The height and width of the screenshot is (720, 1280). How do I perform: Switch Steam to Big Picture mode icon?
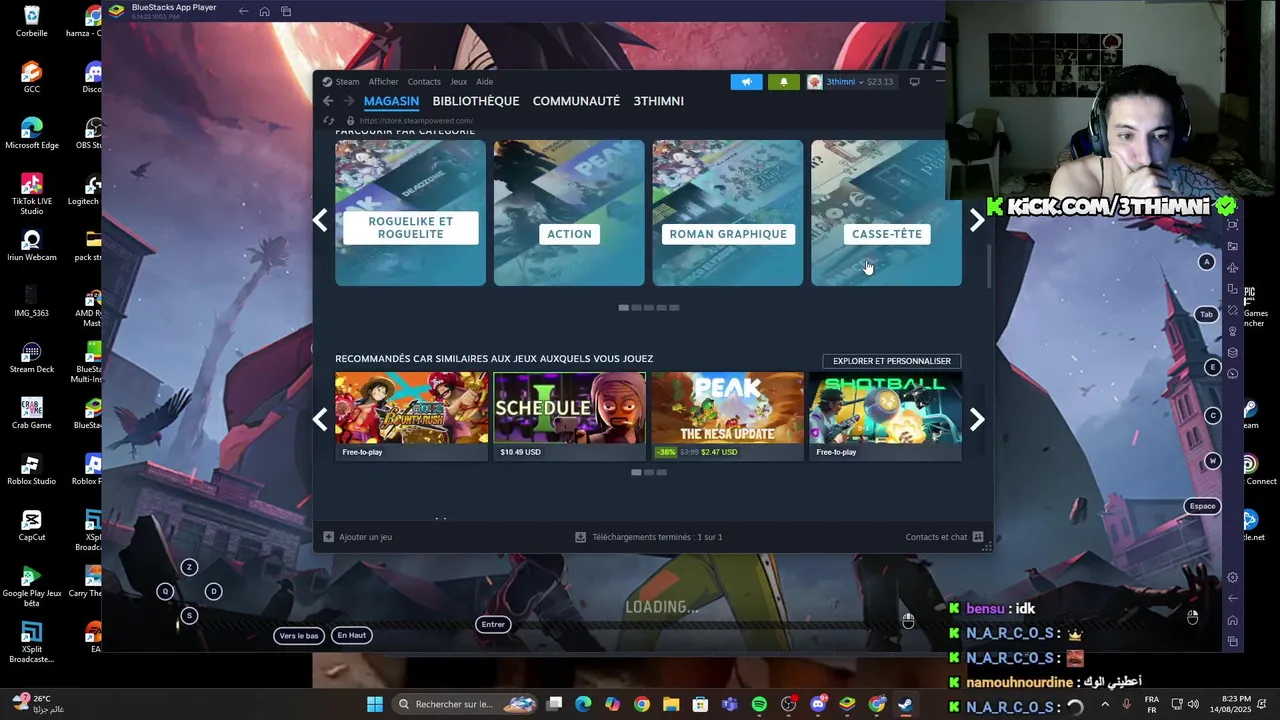(914, 82)
